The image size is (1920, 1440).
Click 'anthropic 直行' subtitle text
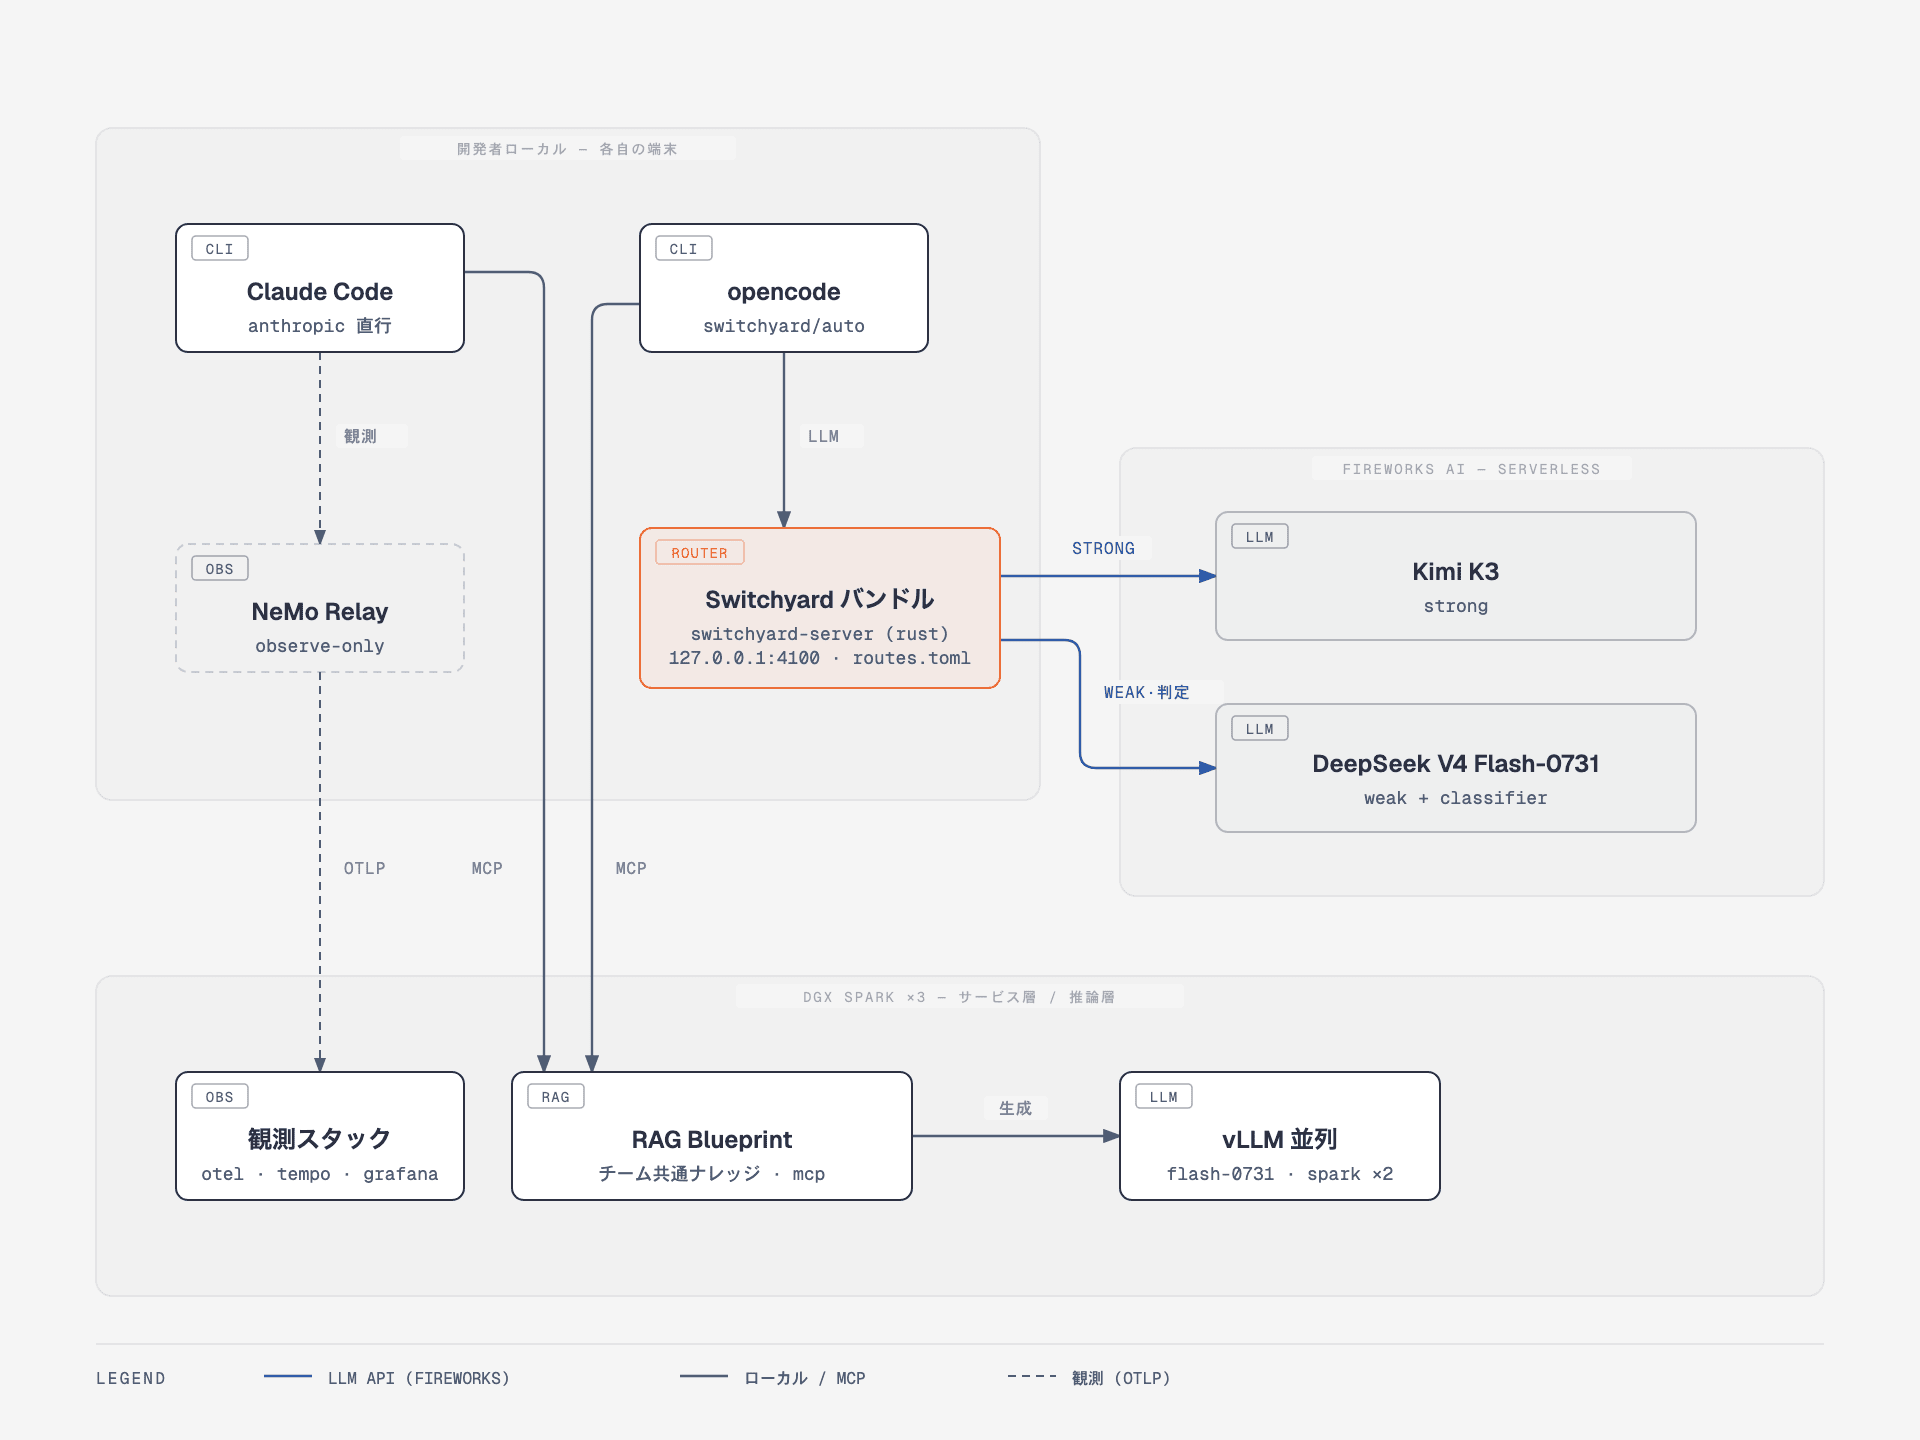320,326
